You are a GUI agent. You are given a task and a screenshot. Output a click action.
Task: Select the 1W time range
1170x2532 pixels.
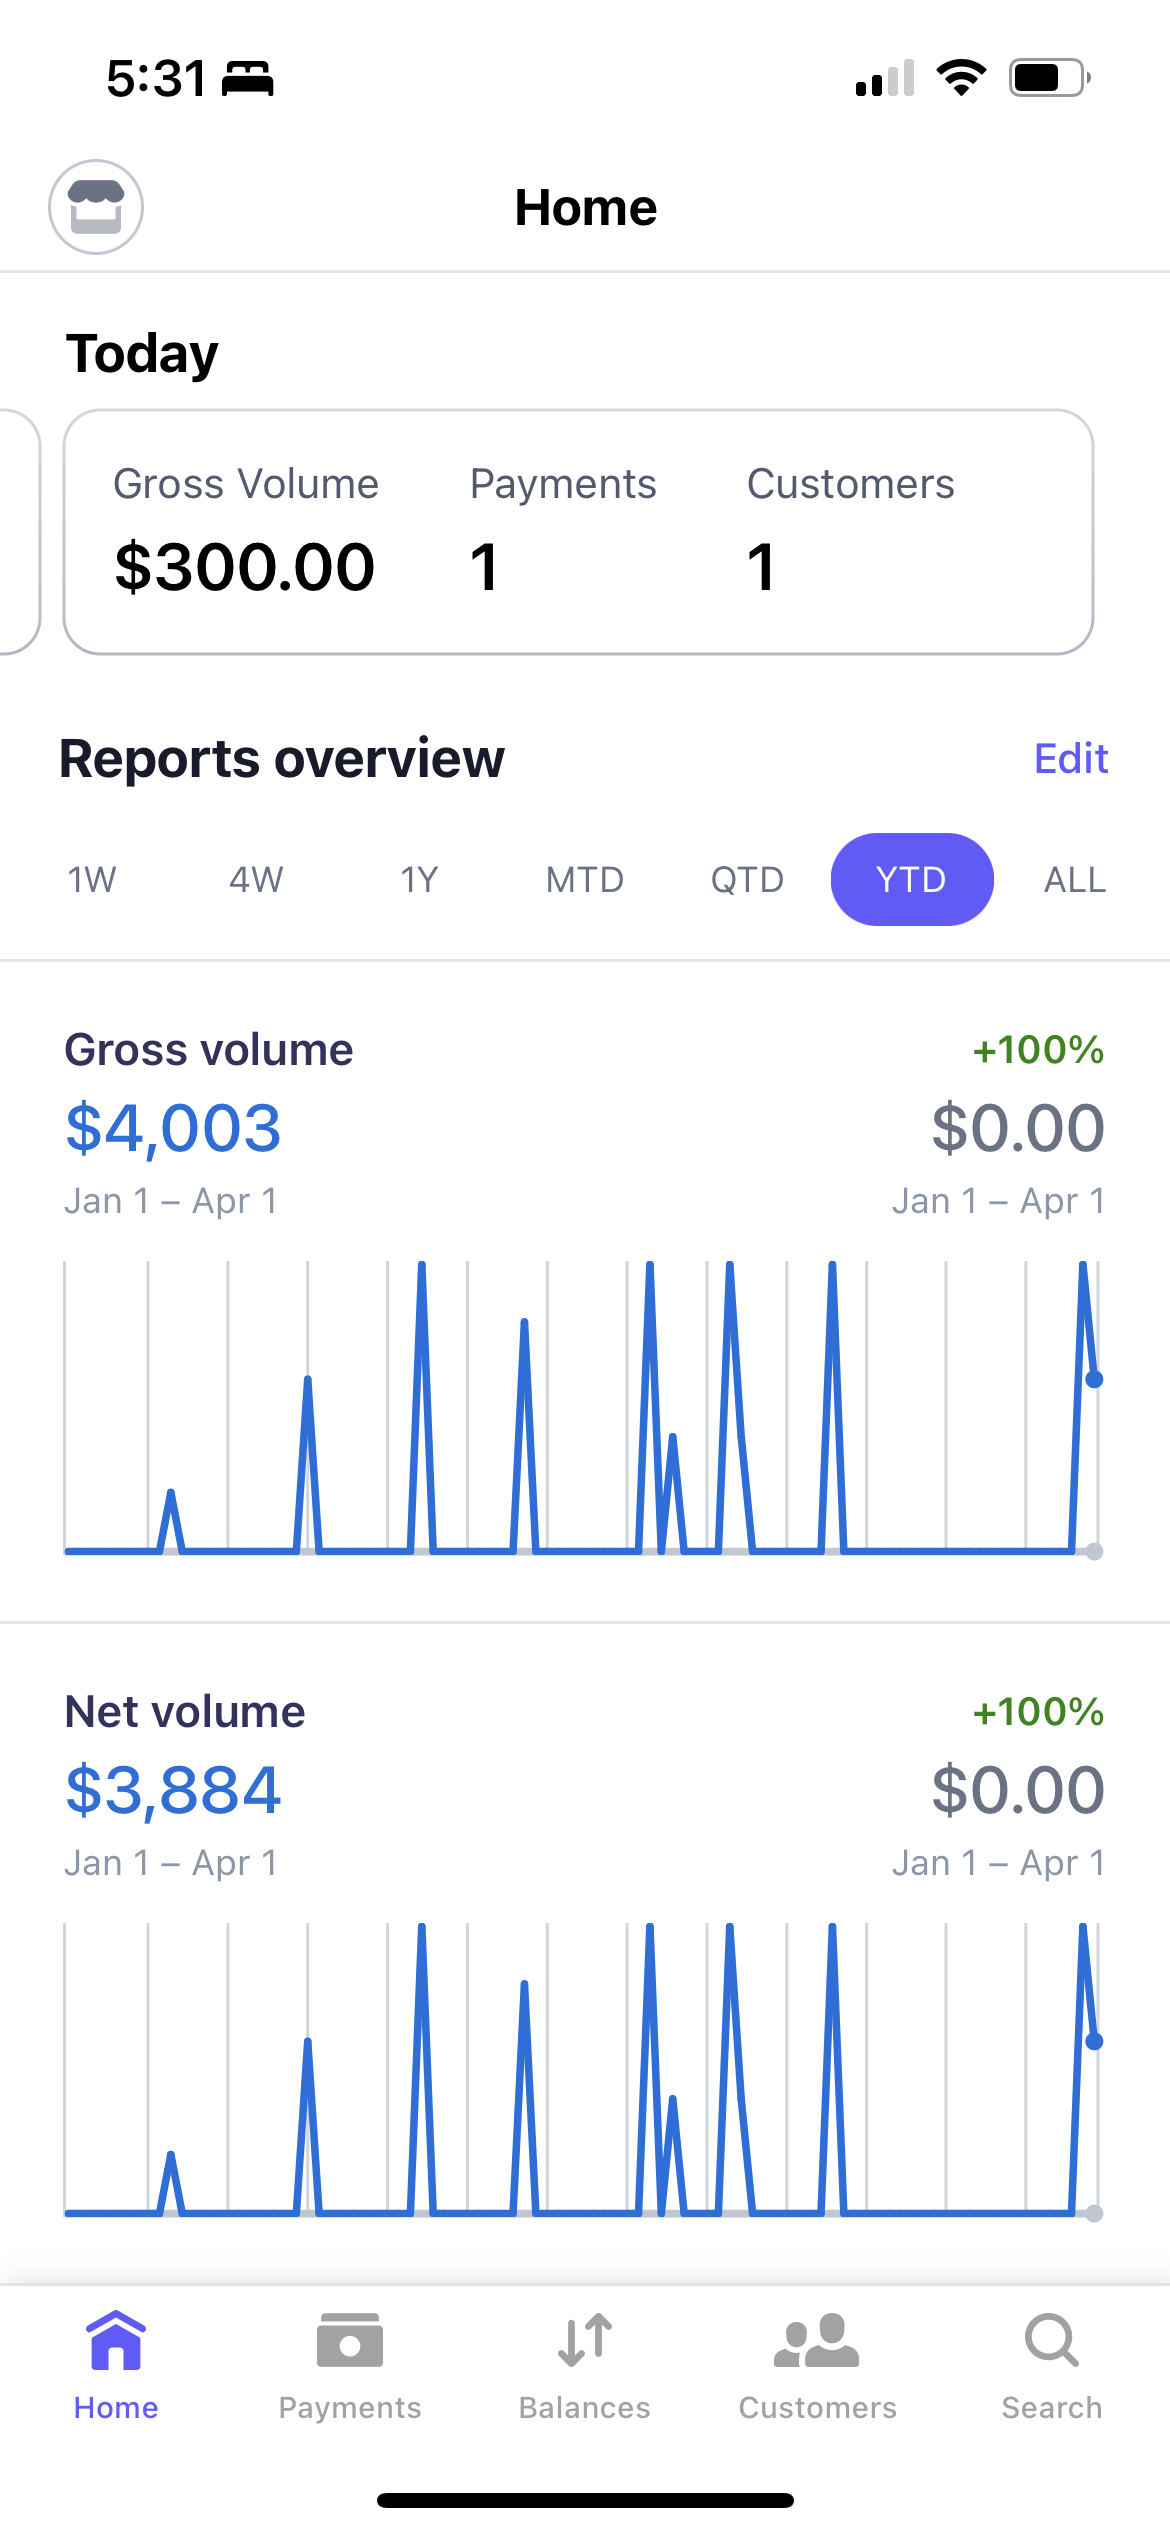[x=92, y=880]
